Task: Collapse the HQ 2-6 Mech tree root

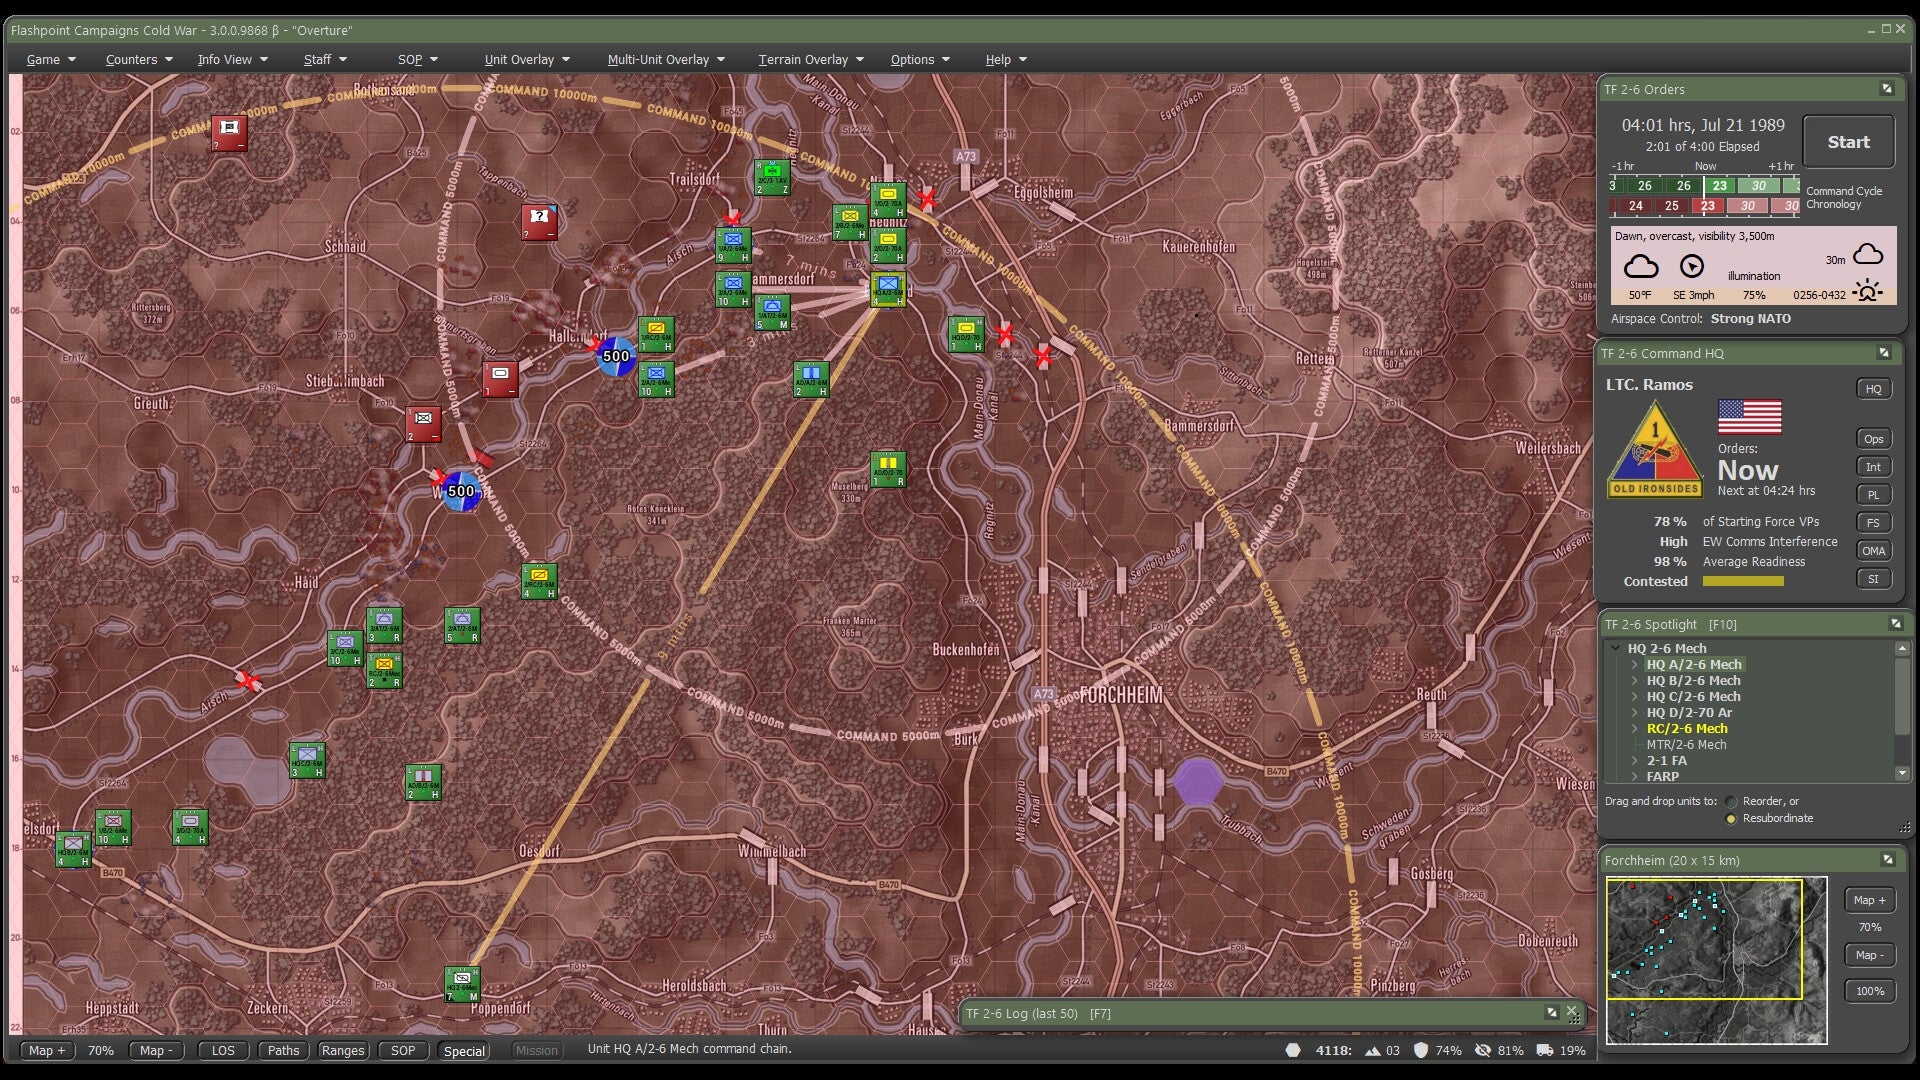Action: [x=1616, y=648]
